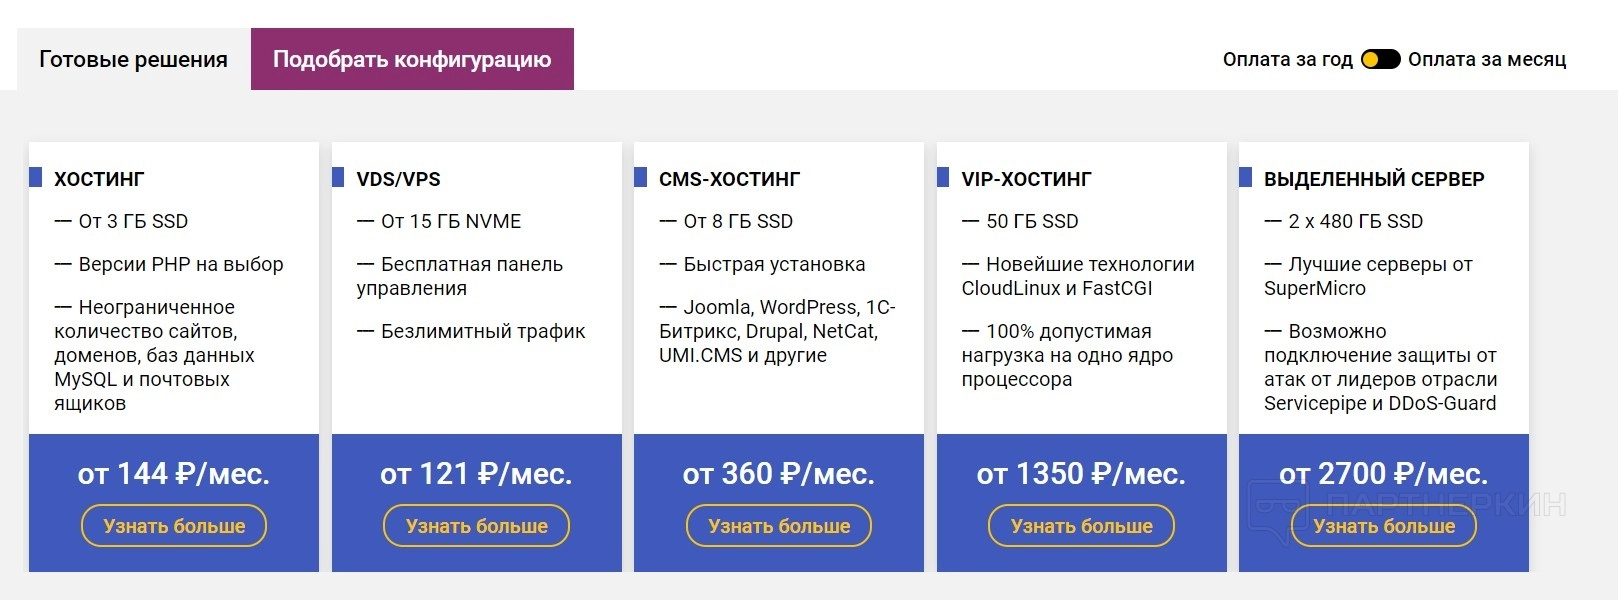Select the CMS-ХОСТИНГ heading
1618x600 pixels.
pyautogui.click(x=729, y=179)
